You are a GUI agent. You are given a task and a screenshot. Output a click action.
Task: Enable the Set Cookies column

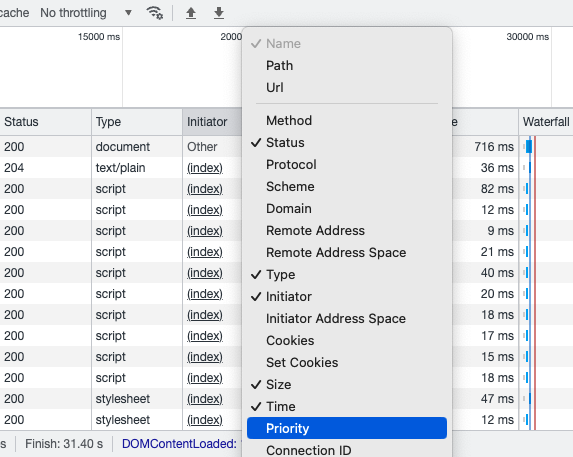(x=346, y=362)
